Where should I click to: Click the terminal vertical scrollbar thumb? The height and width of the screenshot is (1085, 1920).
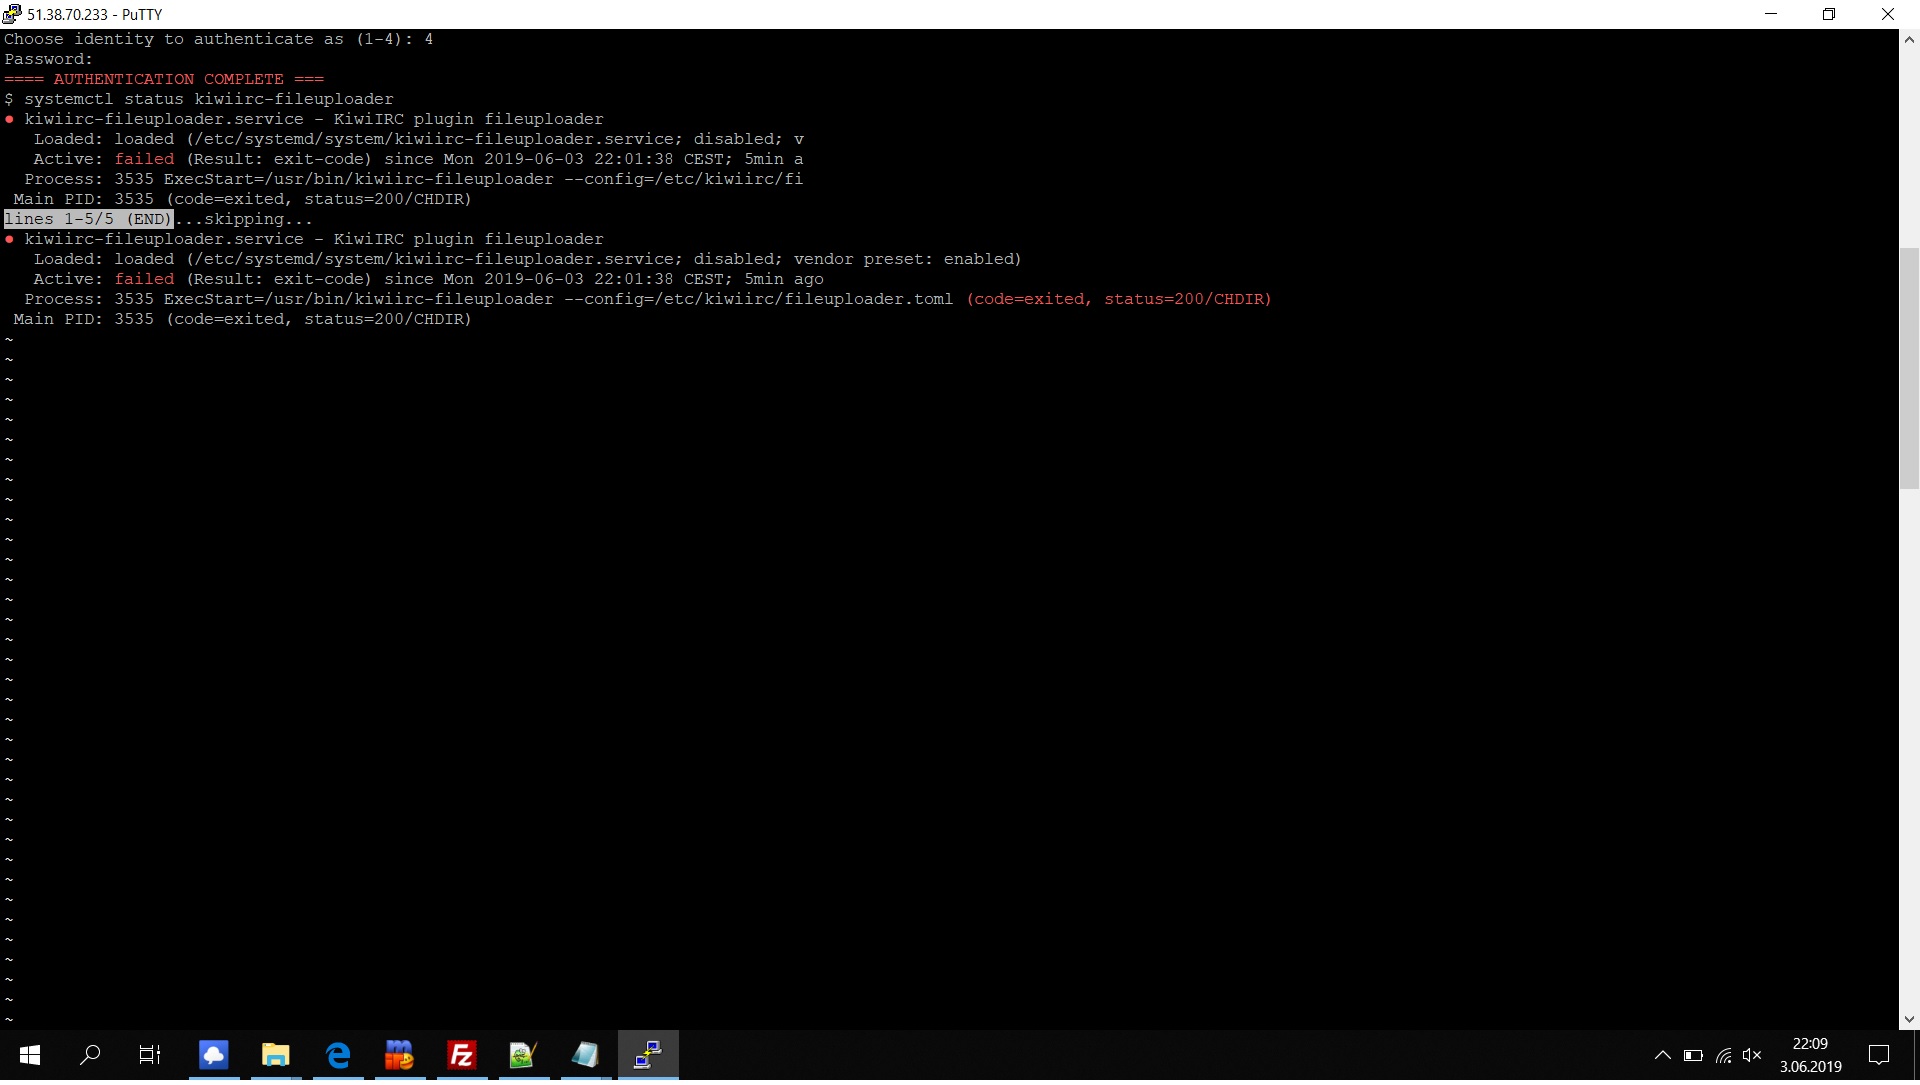[1909, 368]
